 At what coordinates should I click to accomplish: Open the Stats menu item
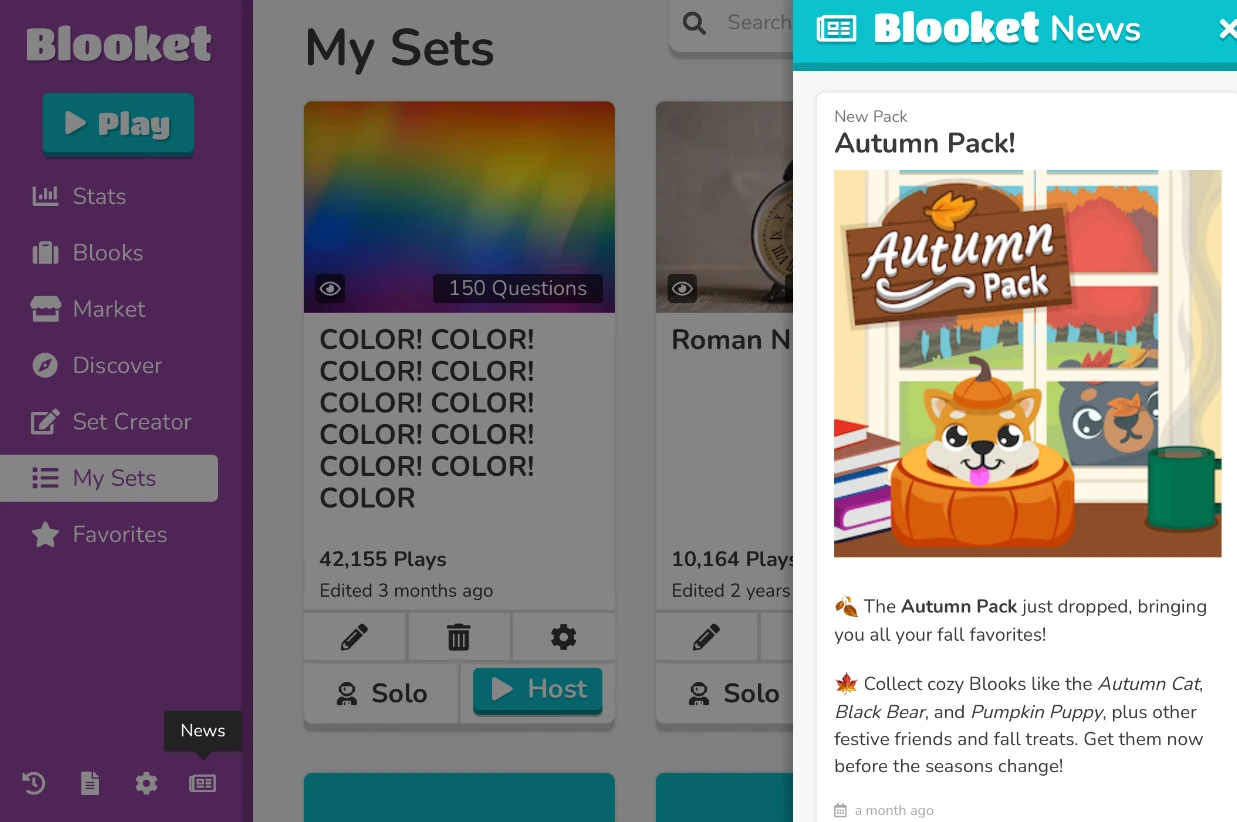pyautogui.click(x=99, y=196)
